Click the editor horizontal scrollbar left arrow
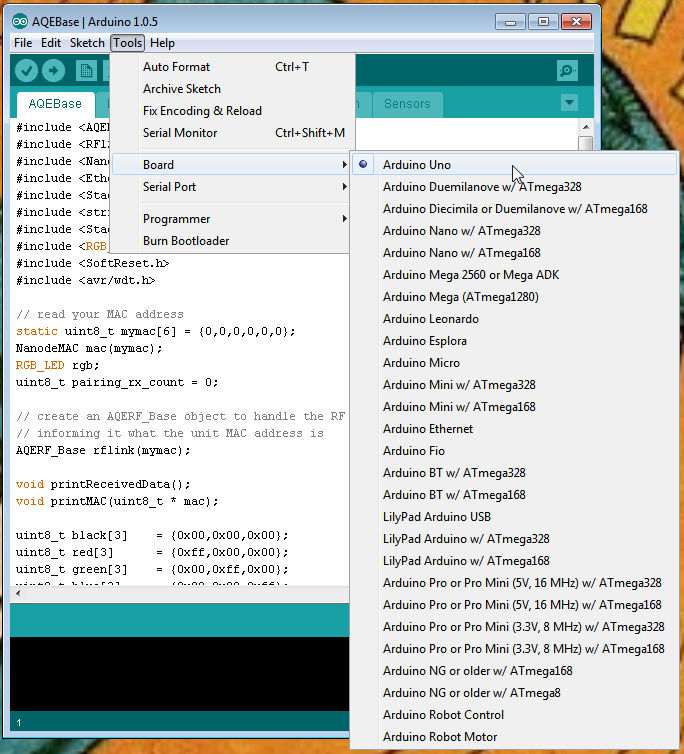 [x=18, y=593]
